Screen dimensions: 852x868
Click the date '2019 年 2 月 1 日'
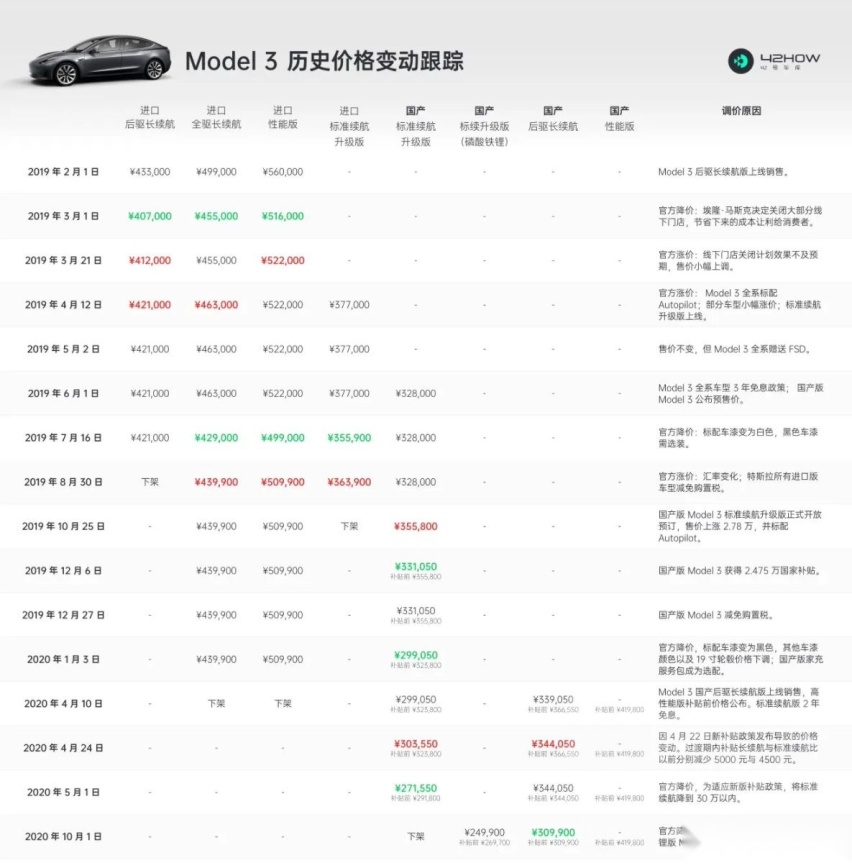pos(63,172)
